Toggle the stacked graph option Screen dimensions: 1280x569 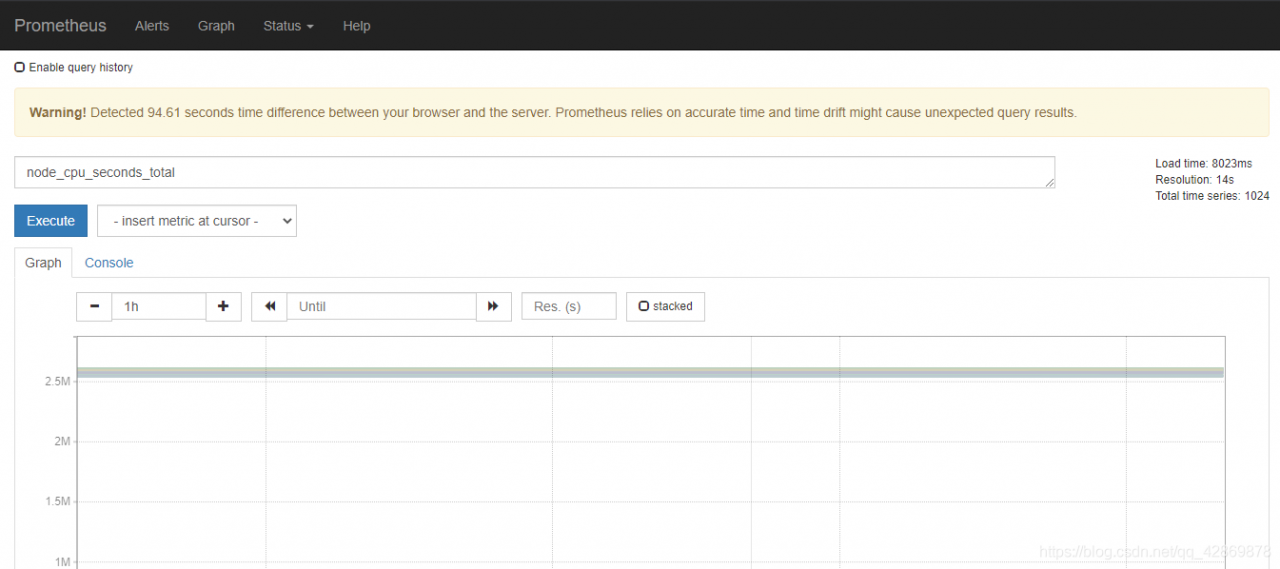click(x=665, y=306)
